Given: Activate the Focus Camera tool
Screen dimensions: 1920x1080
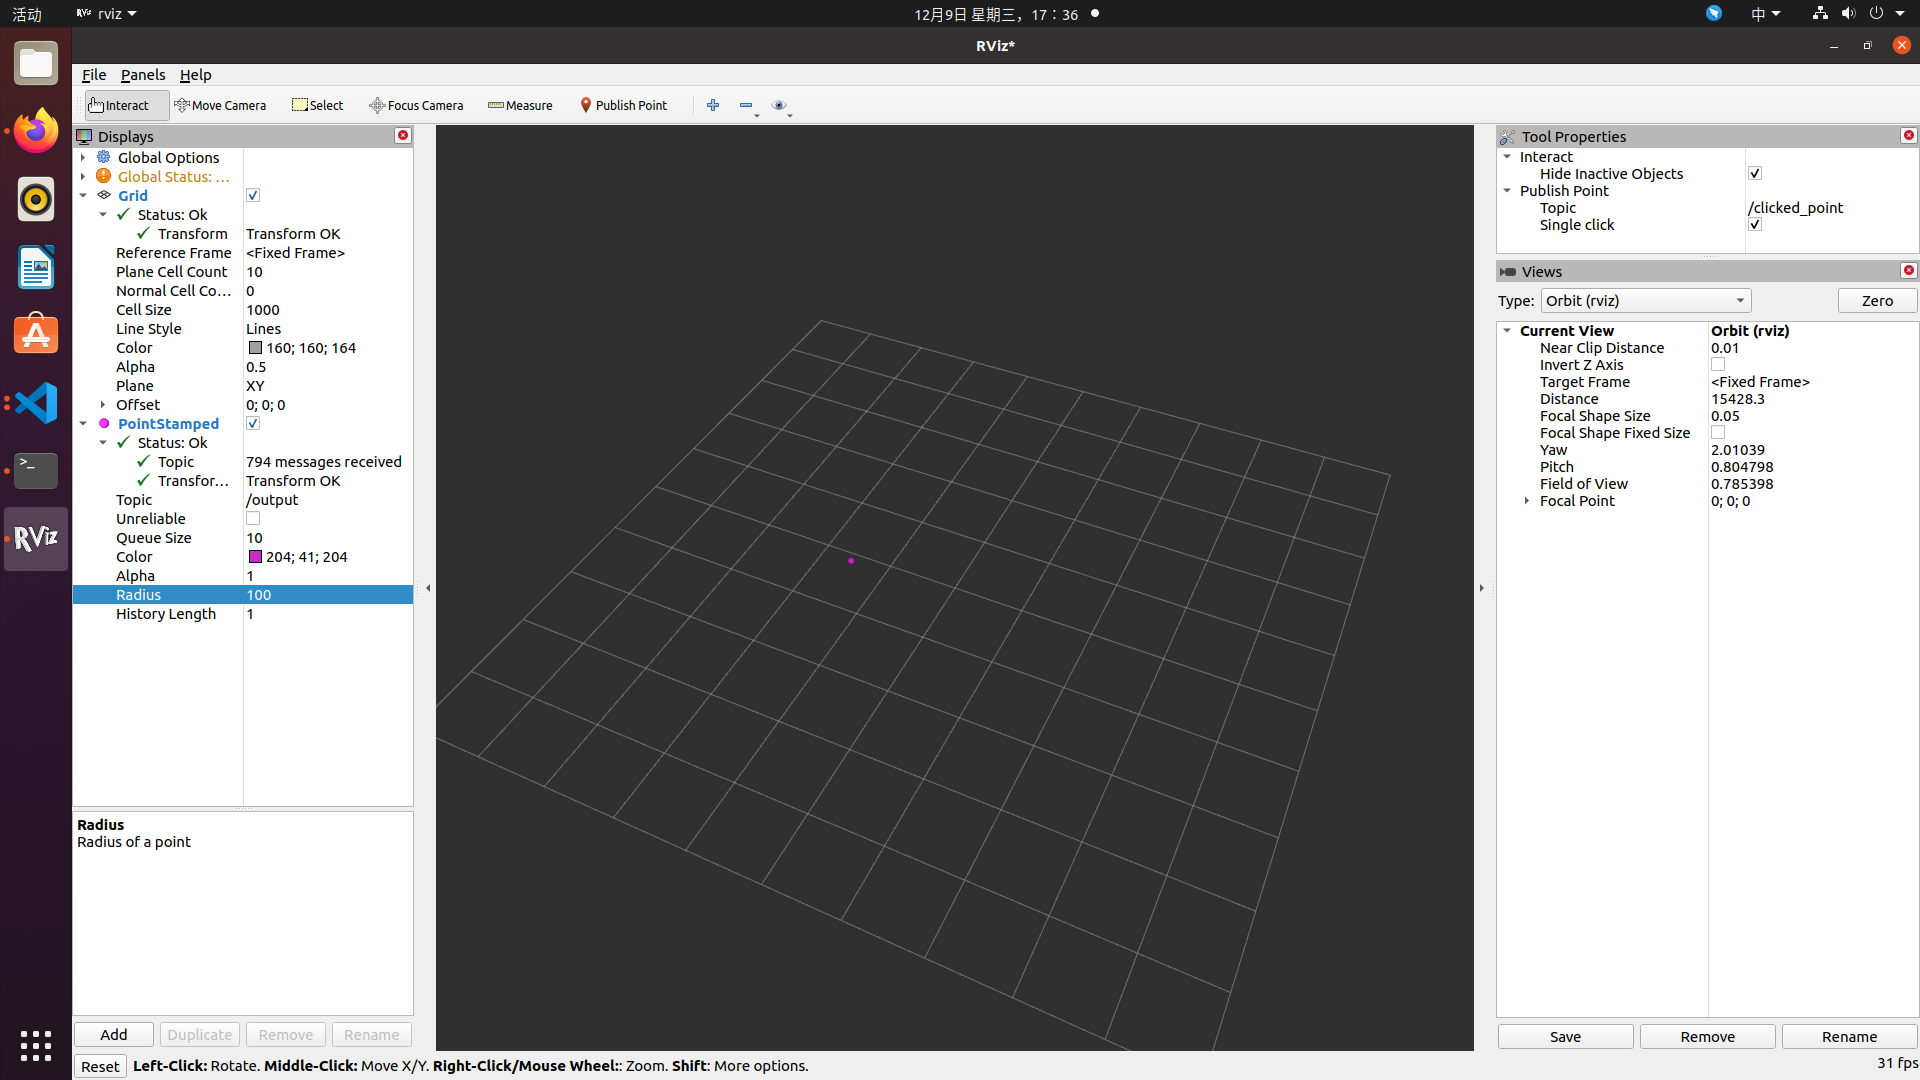Looking at the screenshot, I should pos(416,105).
